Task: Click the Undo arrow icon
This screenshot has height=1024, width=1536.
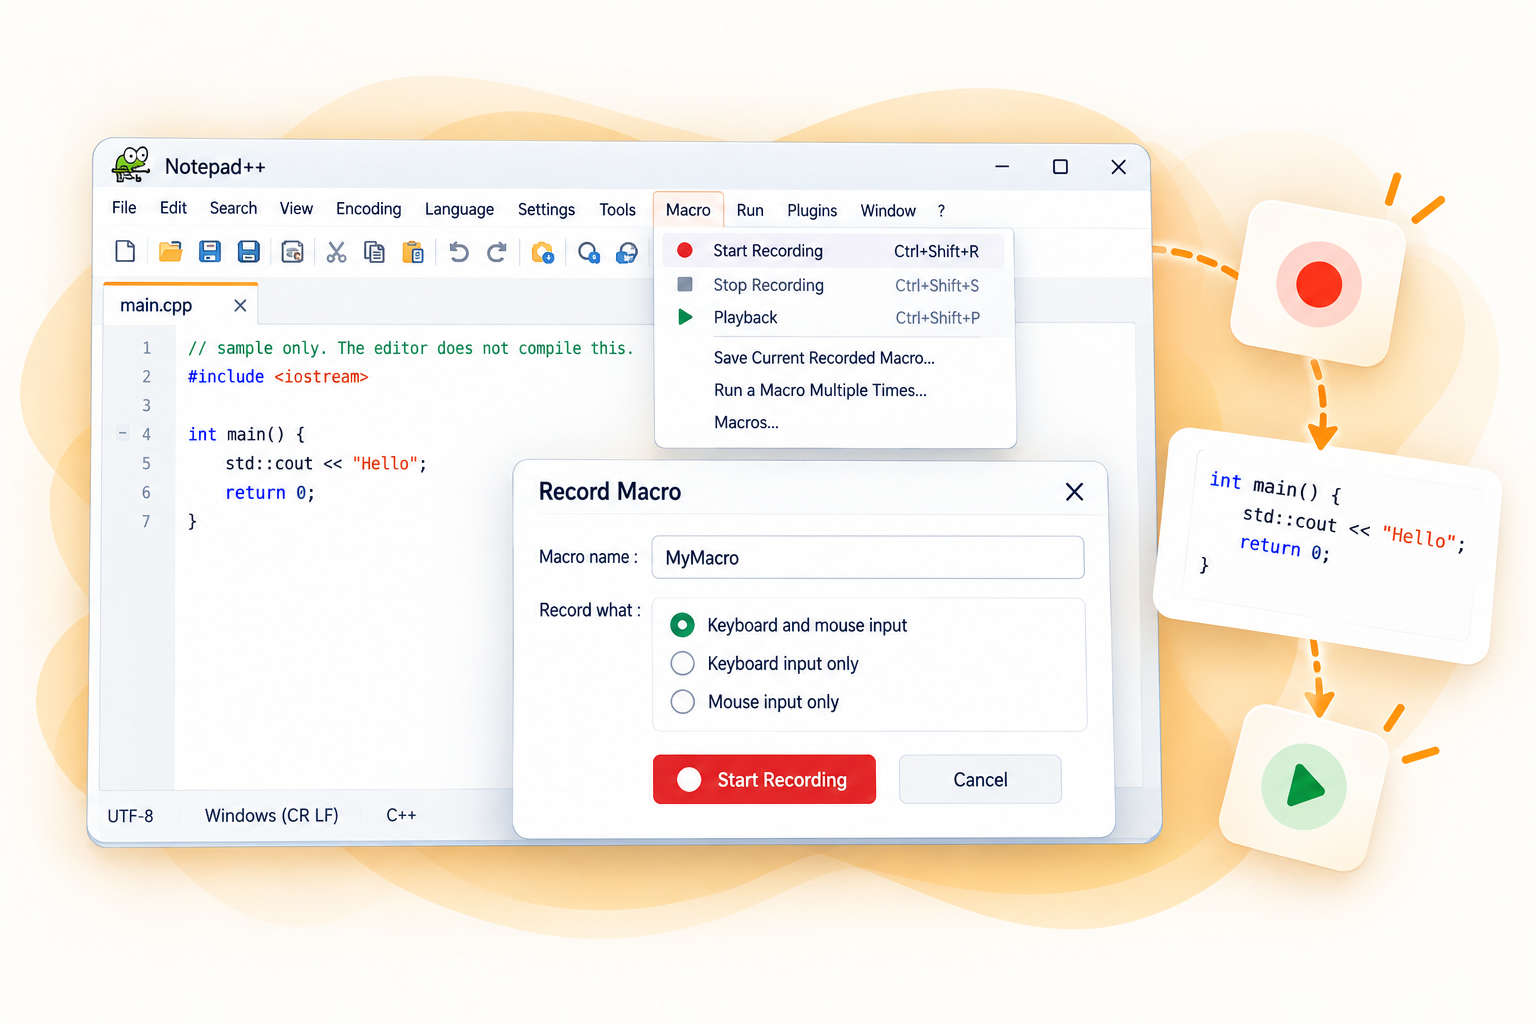Action: point(459,251)
